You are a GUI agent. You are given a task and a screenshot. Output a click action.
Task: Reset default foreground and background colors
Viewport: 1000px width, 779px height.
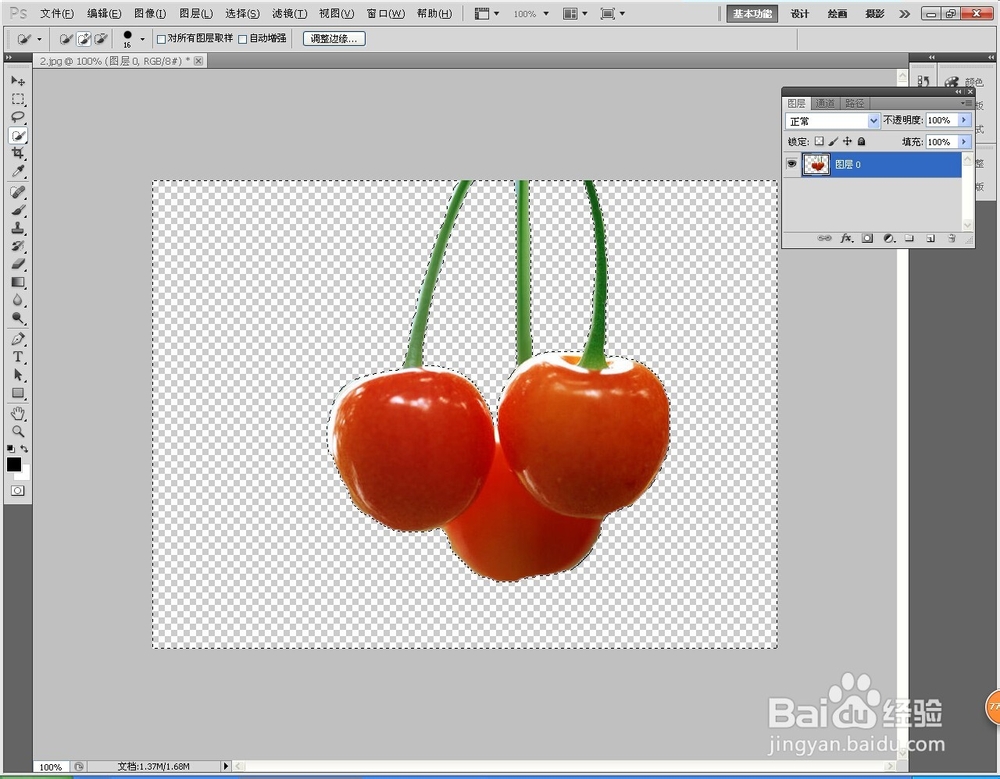[x=10, y=449]
